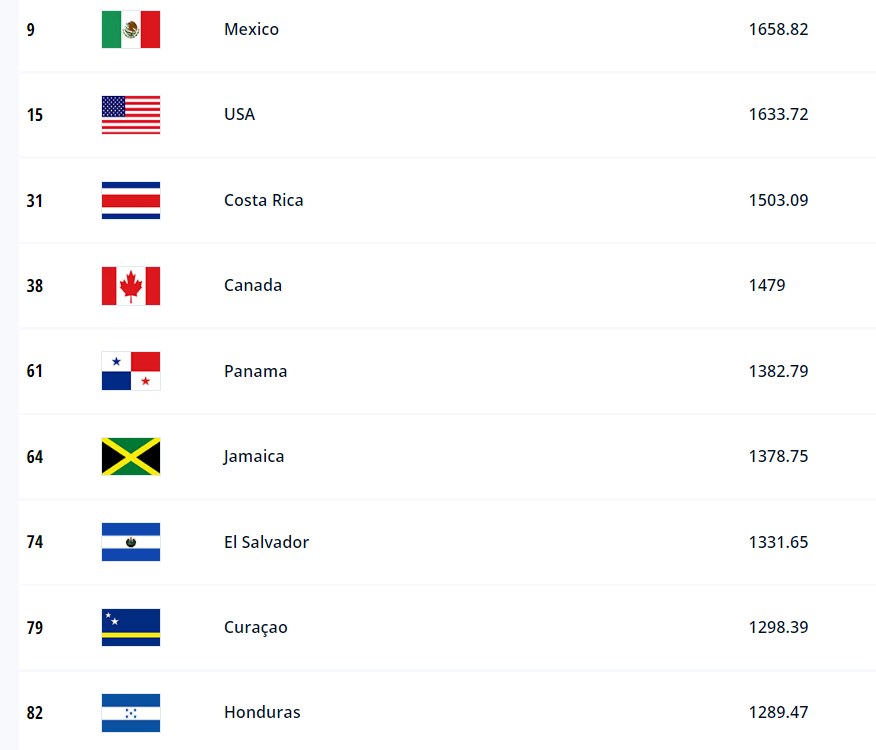
Task: Click Mexico's 1658.82 points value
Action: (x=778, y=29)
